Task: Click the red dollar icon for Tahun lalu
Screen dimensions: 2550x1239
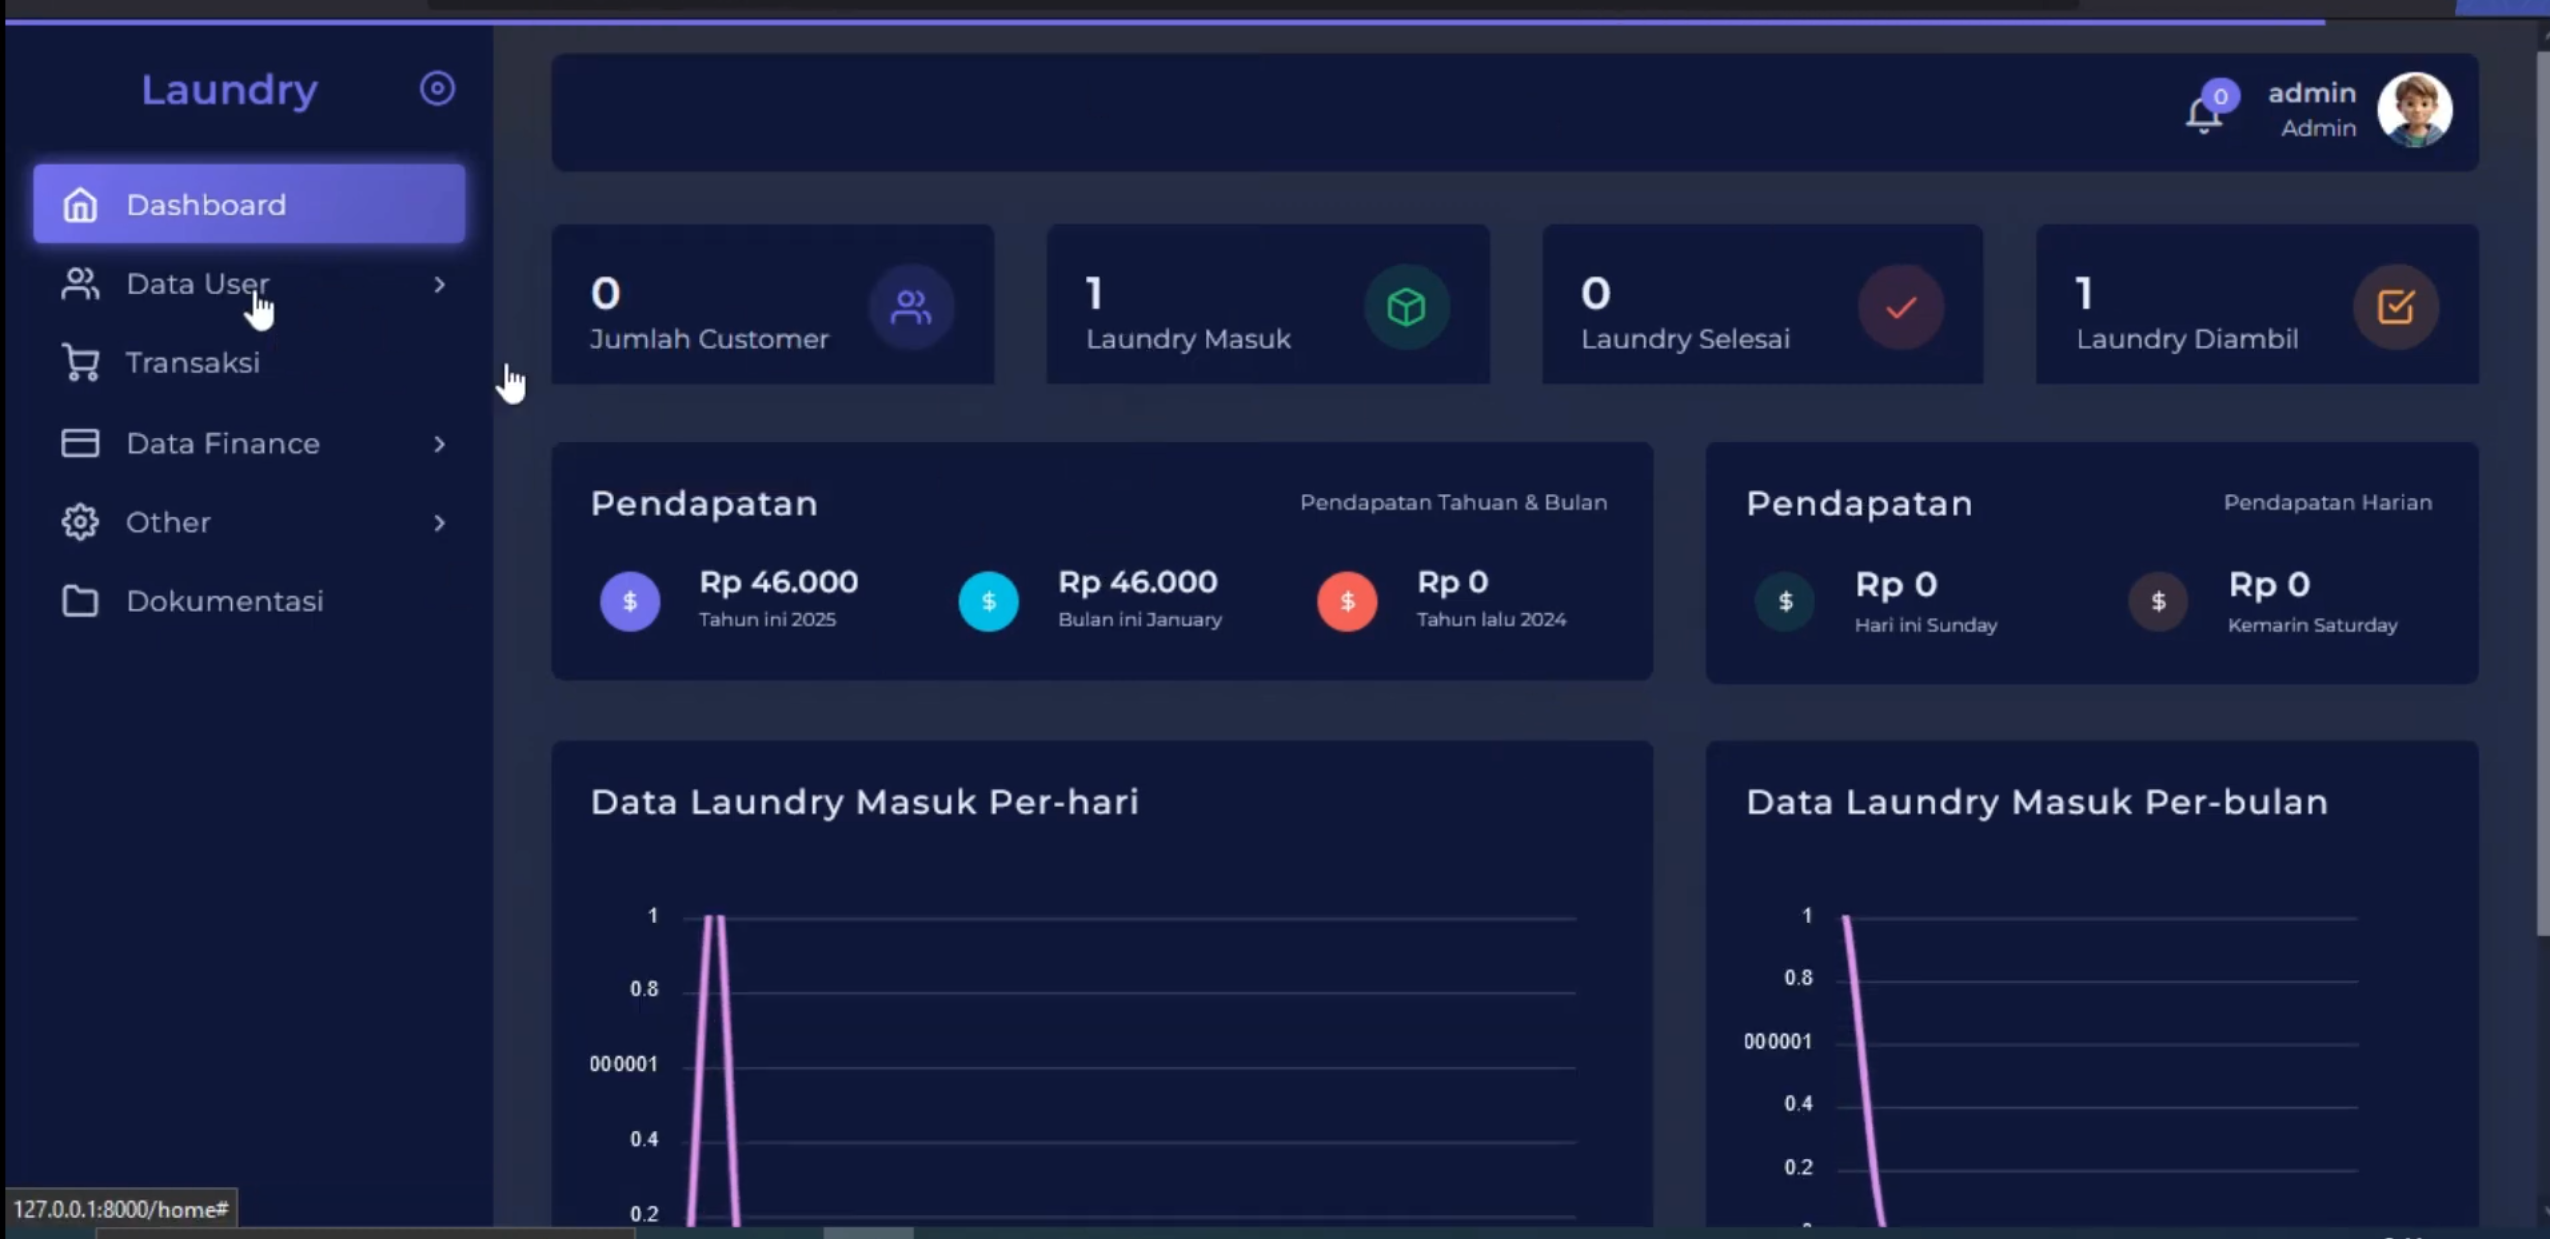Action: point(1347,601)
